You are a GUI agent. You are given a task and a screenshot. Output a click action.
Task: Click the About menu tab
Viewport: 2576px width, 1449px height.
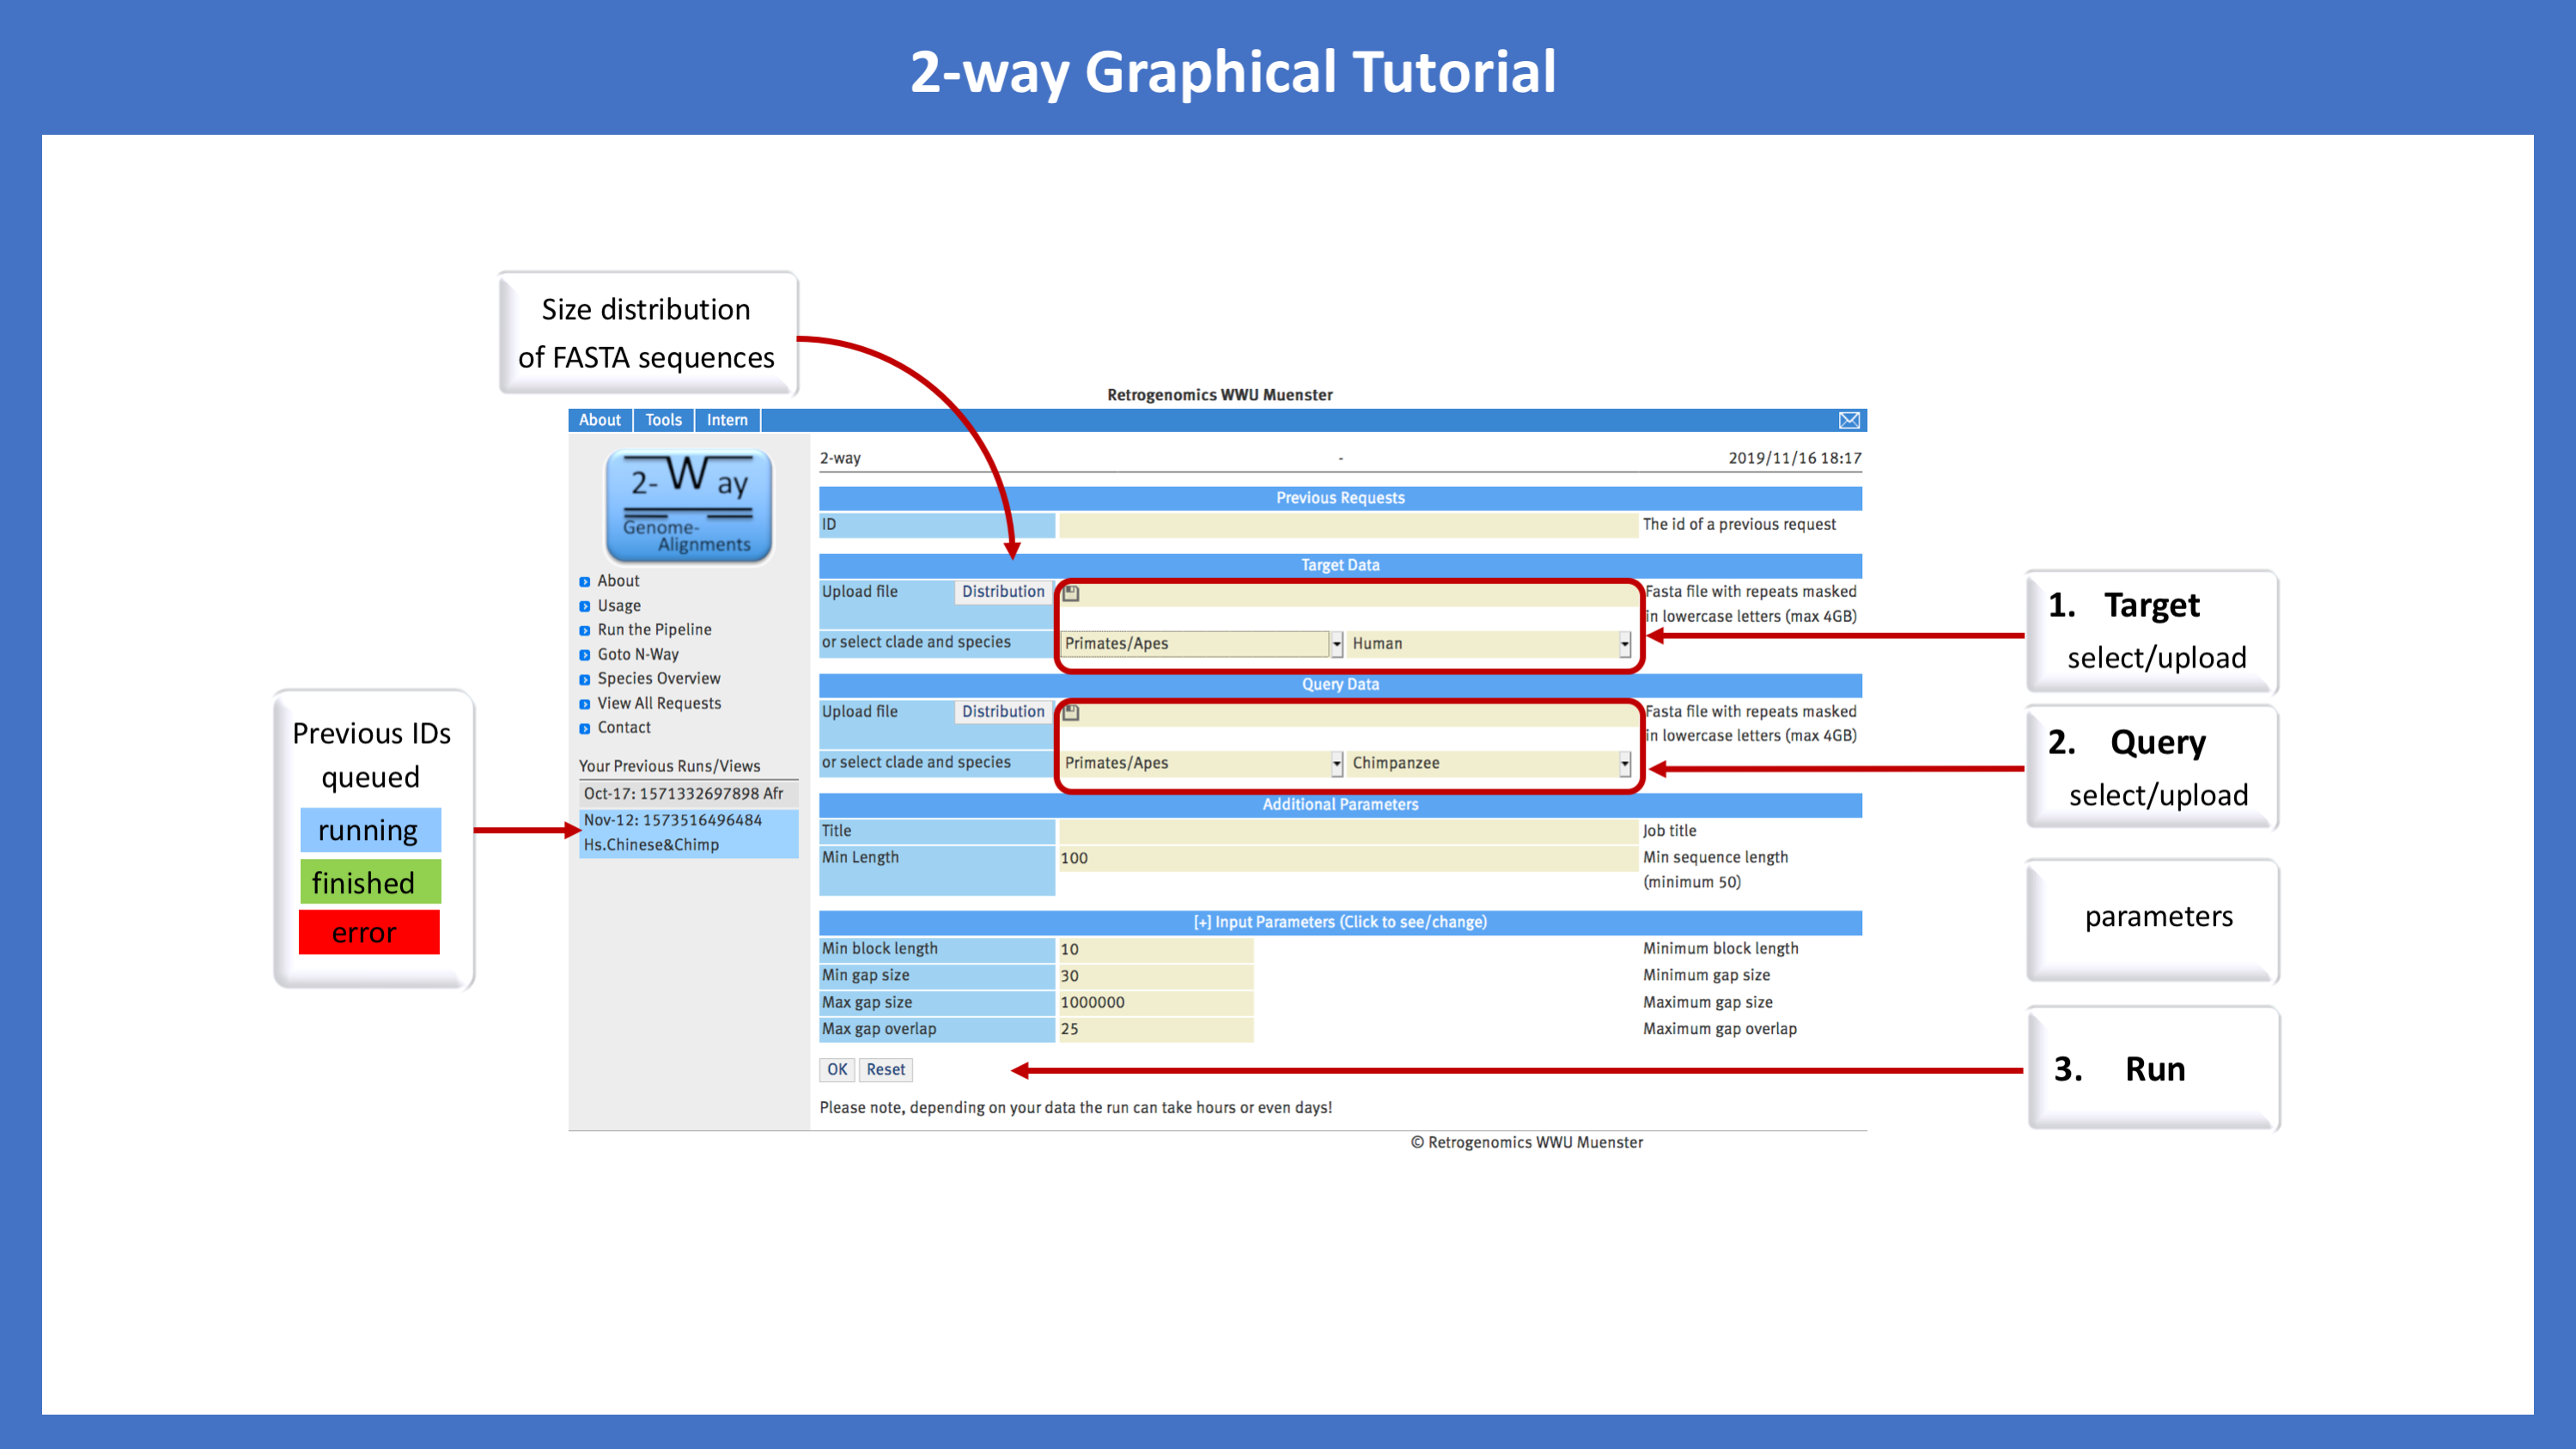coord(600,419)
